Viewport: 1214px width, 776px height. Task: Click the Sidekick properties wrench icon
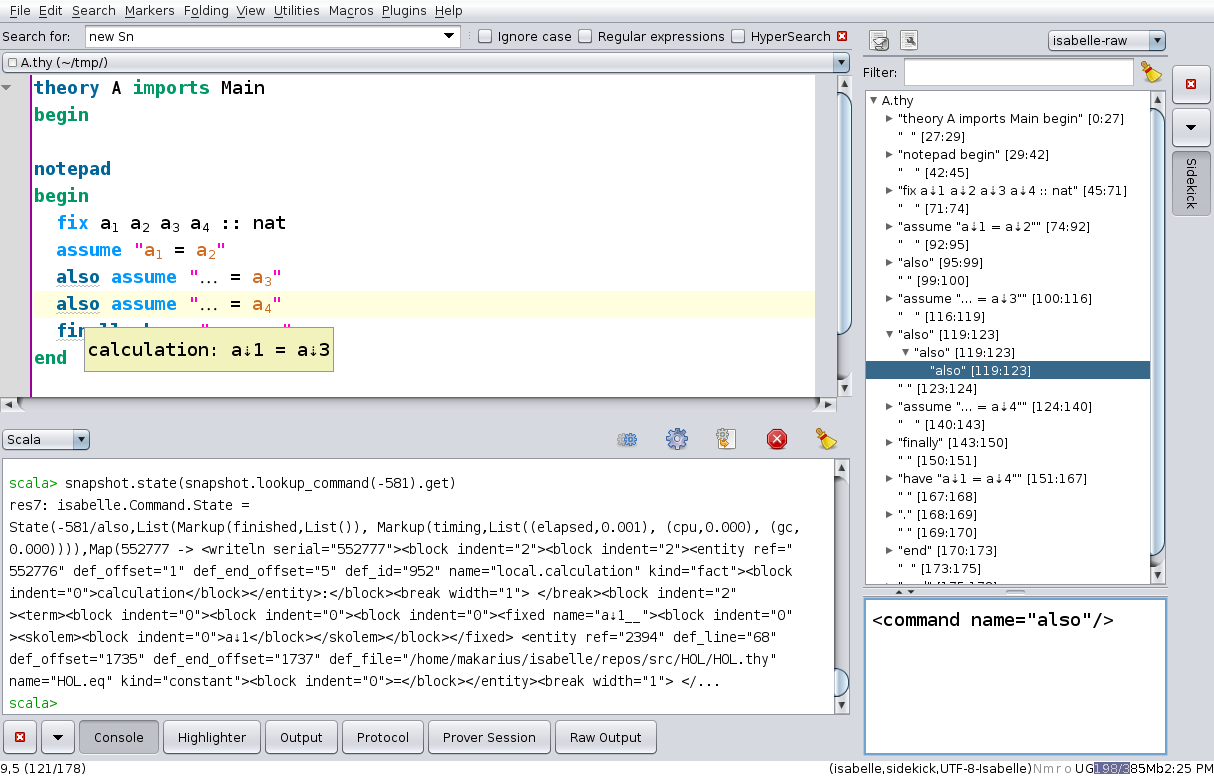[909, 41]
